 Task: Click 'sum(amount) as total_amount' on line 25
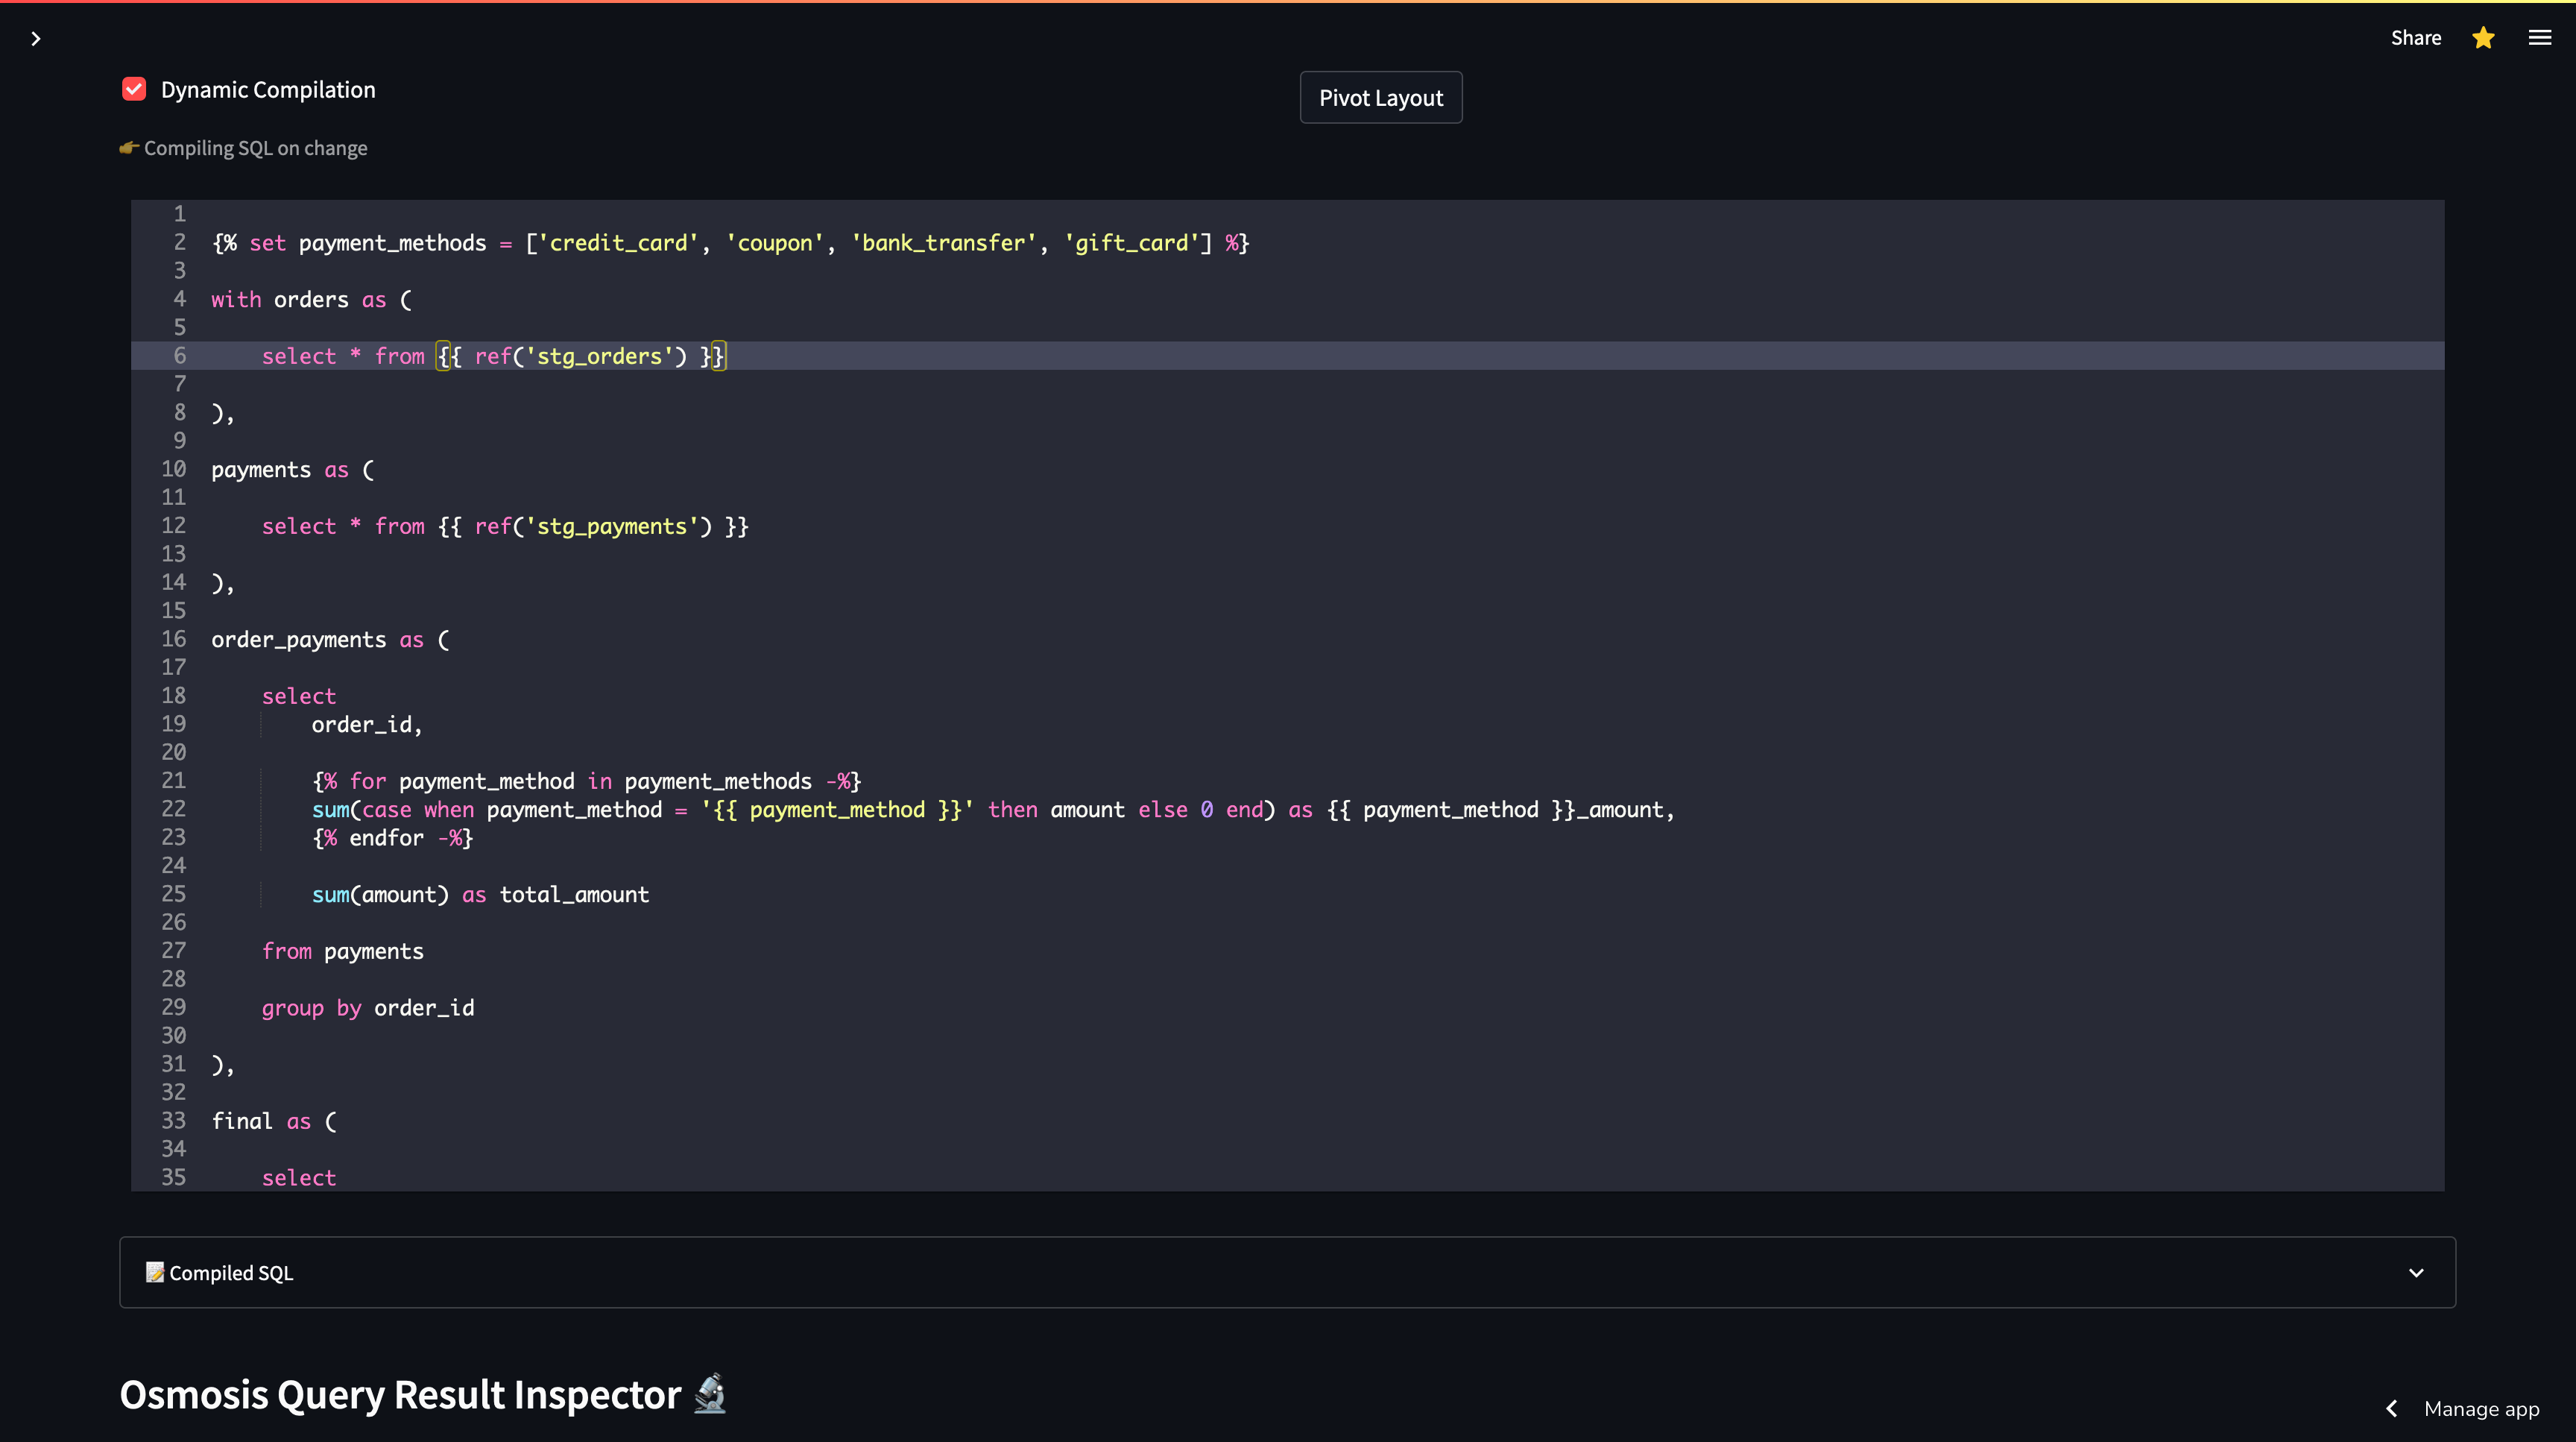480,895
